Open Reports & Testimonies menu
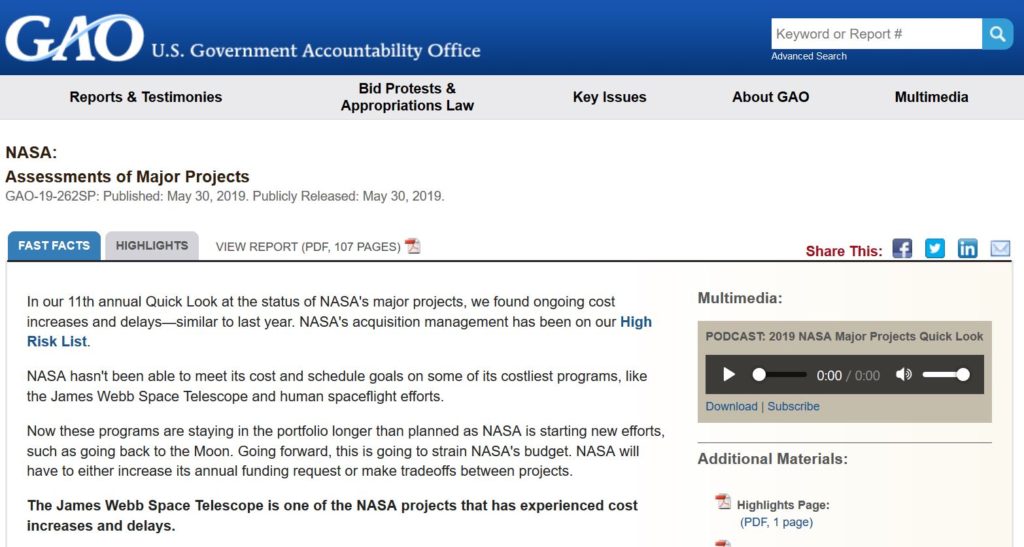Viewport: 1024px width, 547px height. coord(146,97)
